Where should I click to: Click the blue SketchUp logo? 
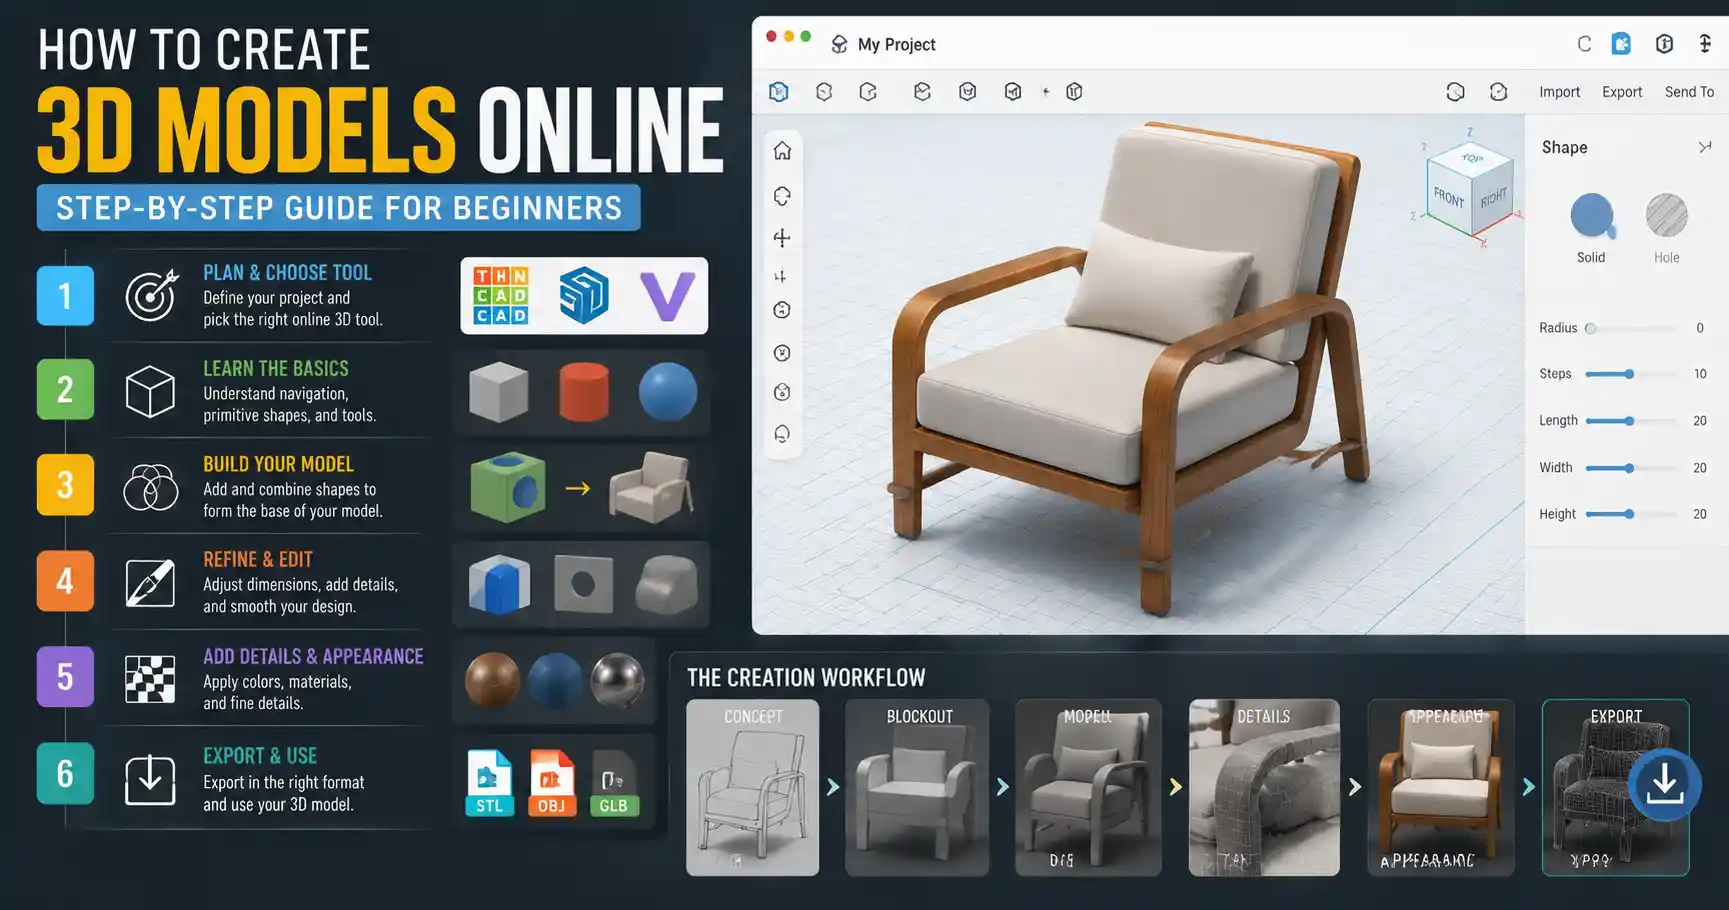[584, 295]
